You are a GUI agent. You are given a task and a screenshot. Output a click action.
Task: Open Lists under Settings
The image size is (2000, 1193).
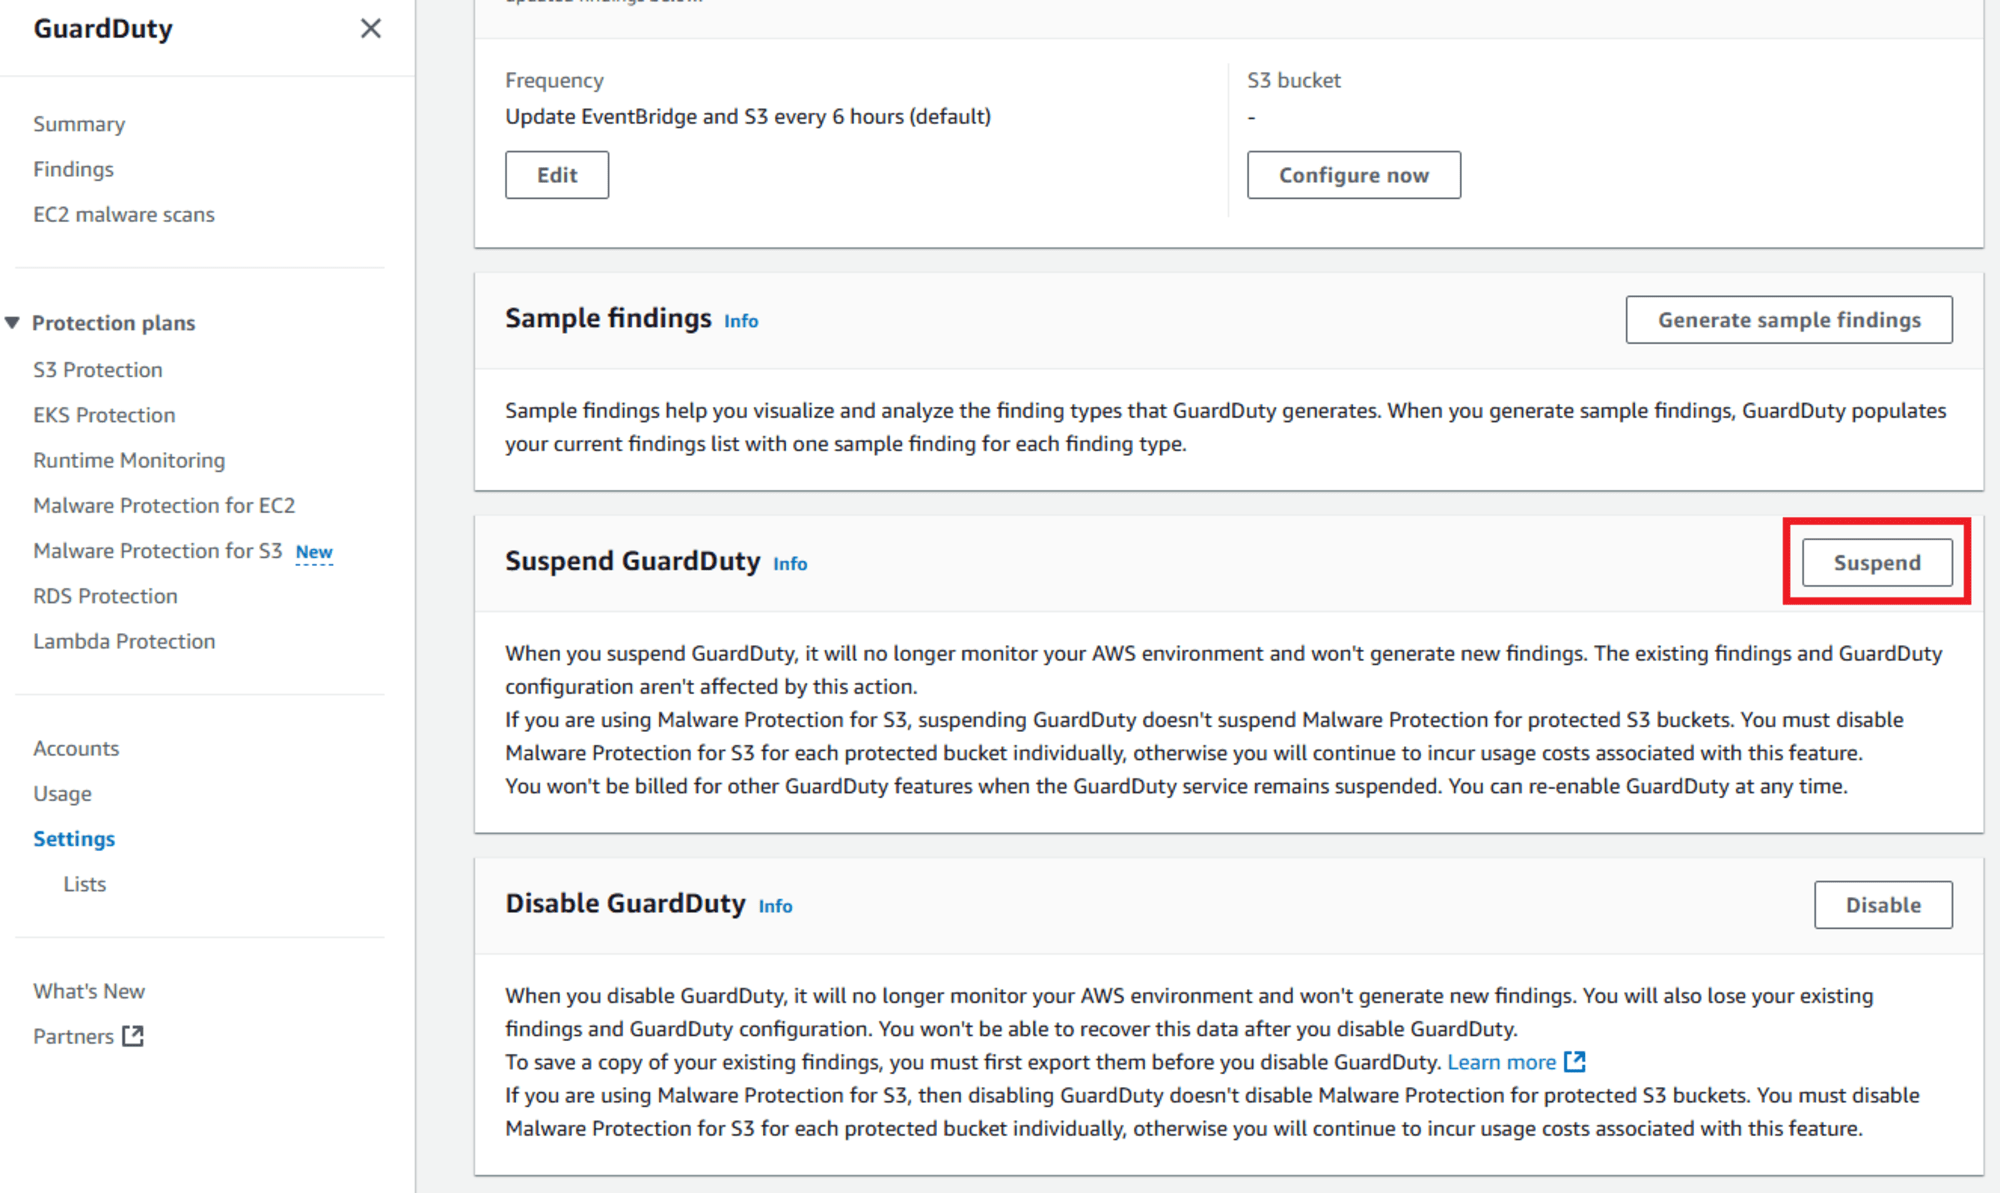84,883
